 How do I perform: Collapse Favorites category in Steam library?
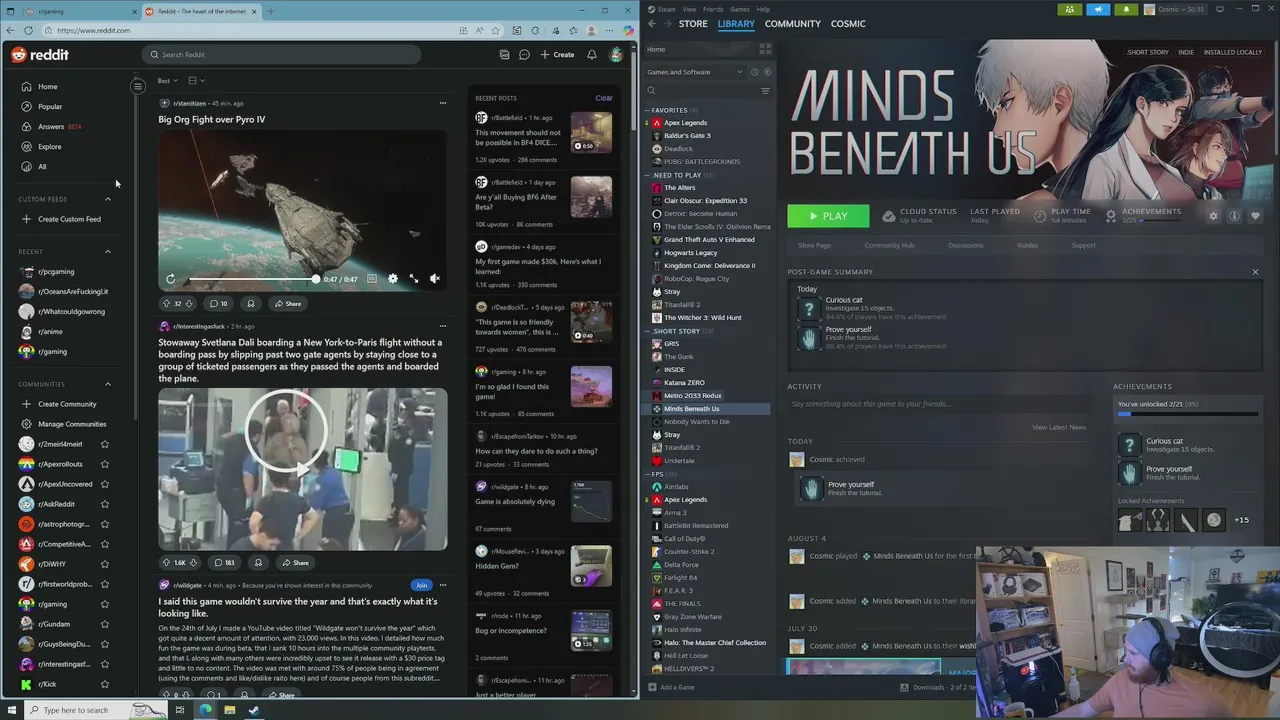[647, 110]
